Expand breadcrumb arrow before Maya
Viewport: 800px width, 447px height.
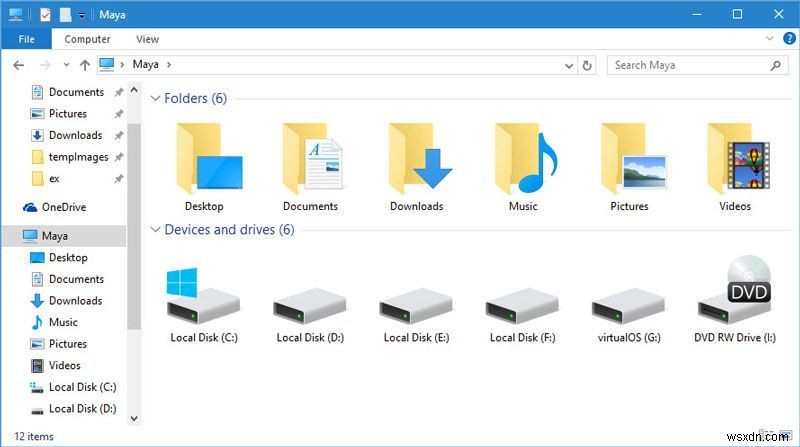pyautogui.click(x=122, y=65)
